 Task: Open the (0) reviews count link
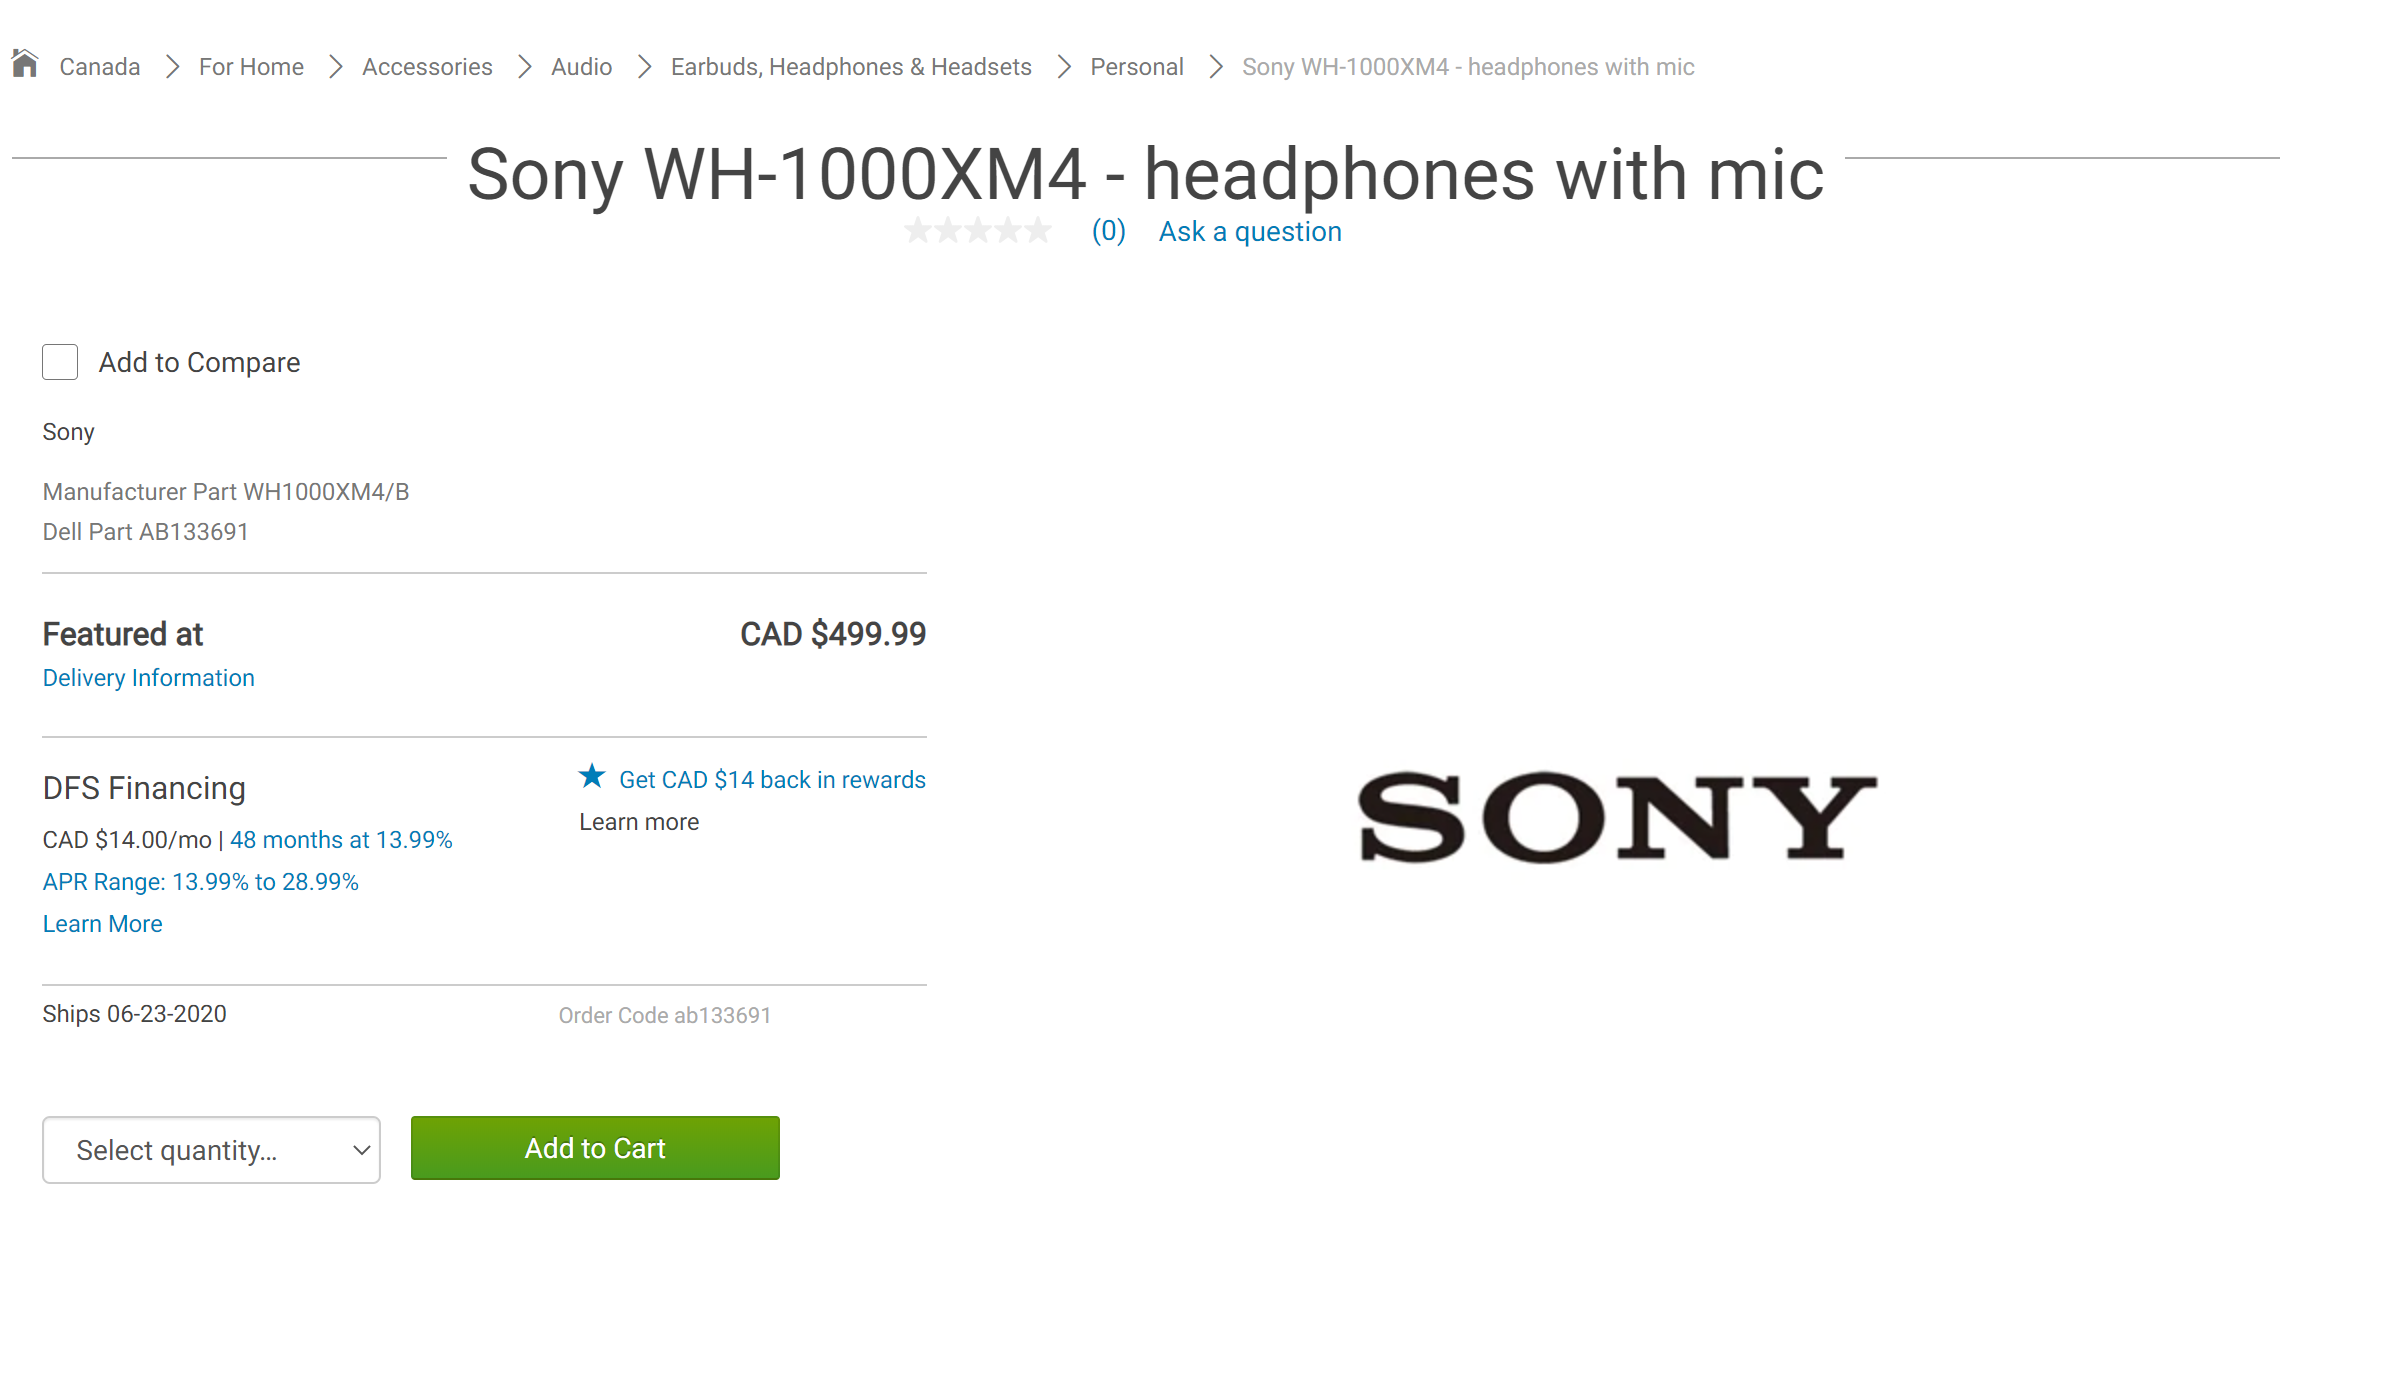(x=1108, y=231)
